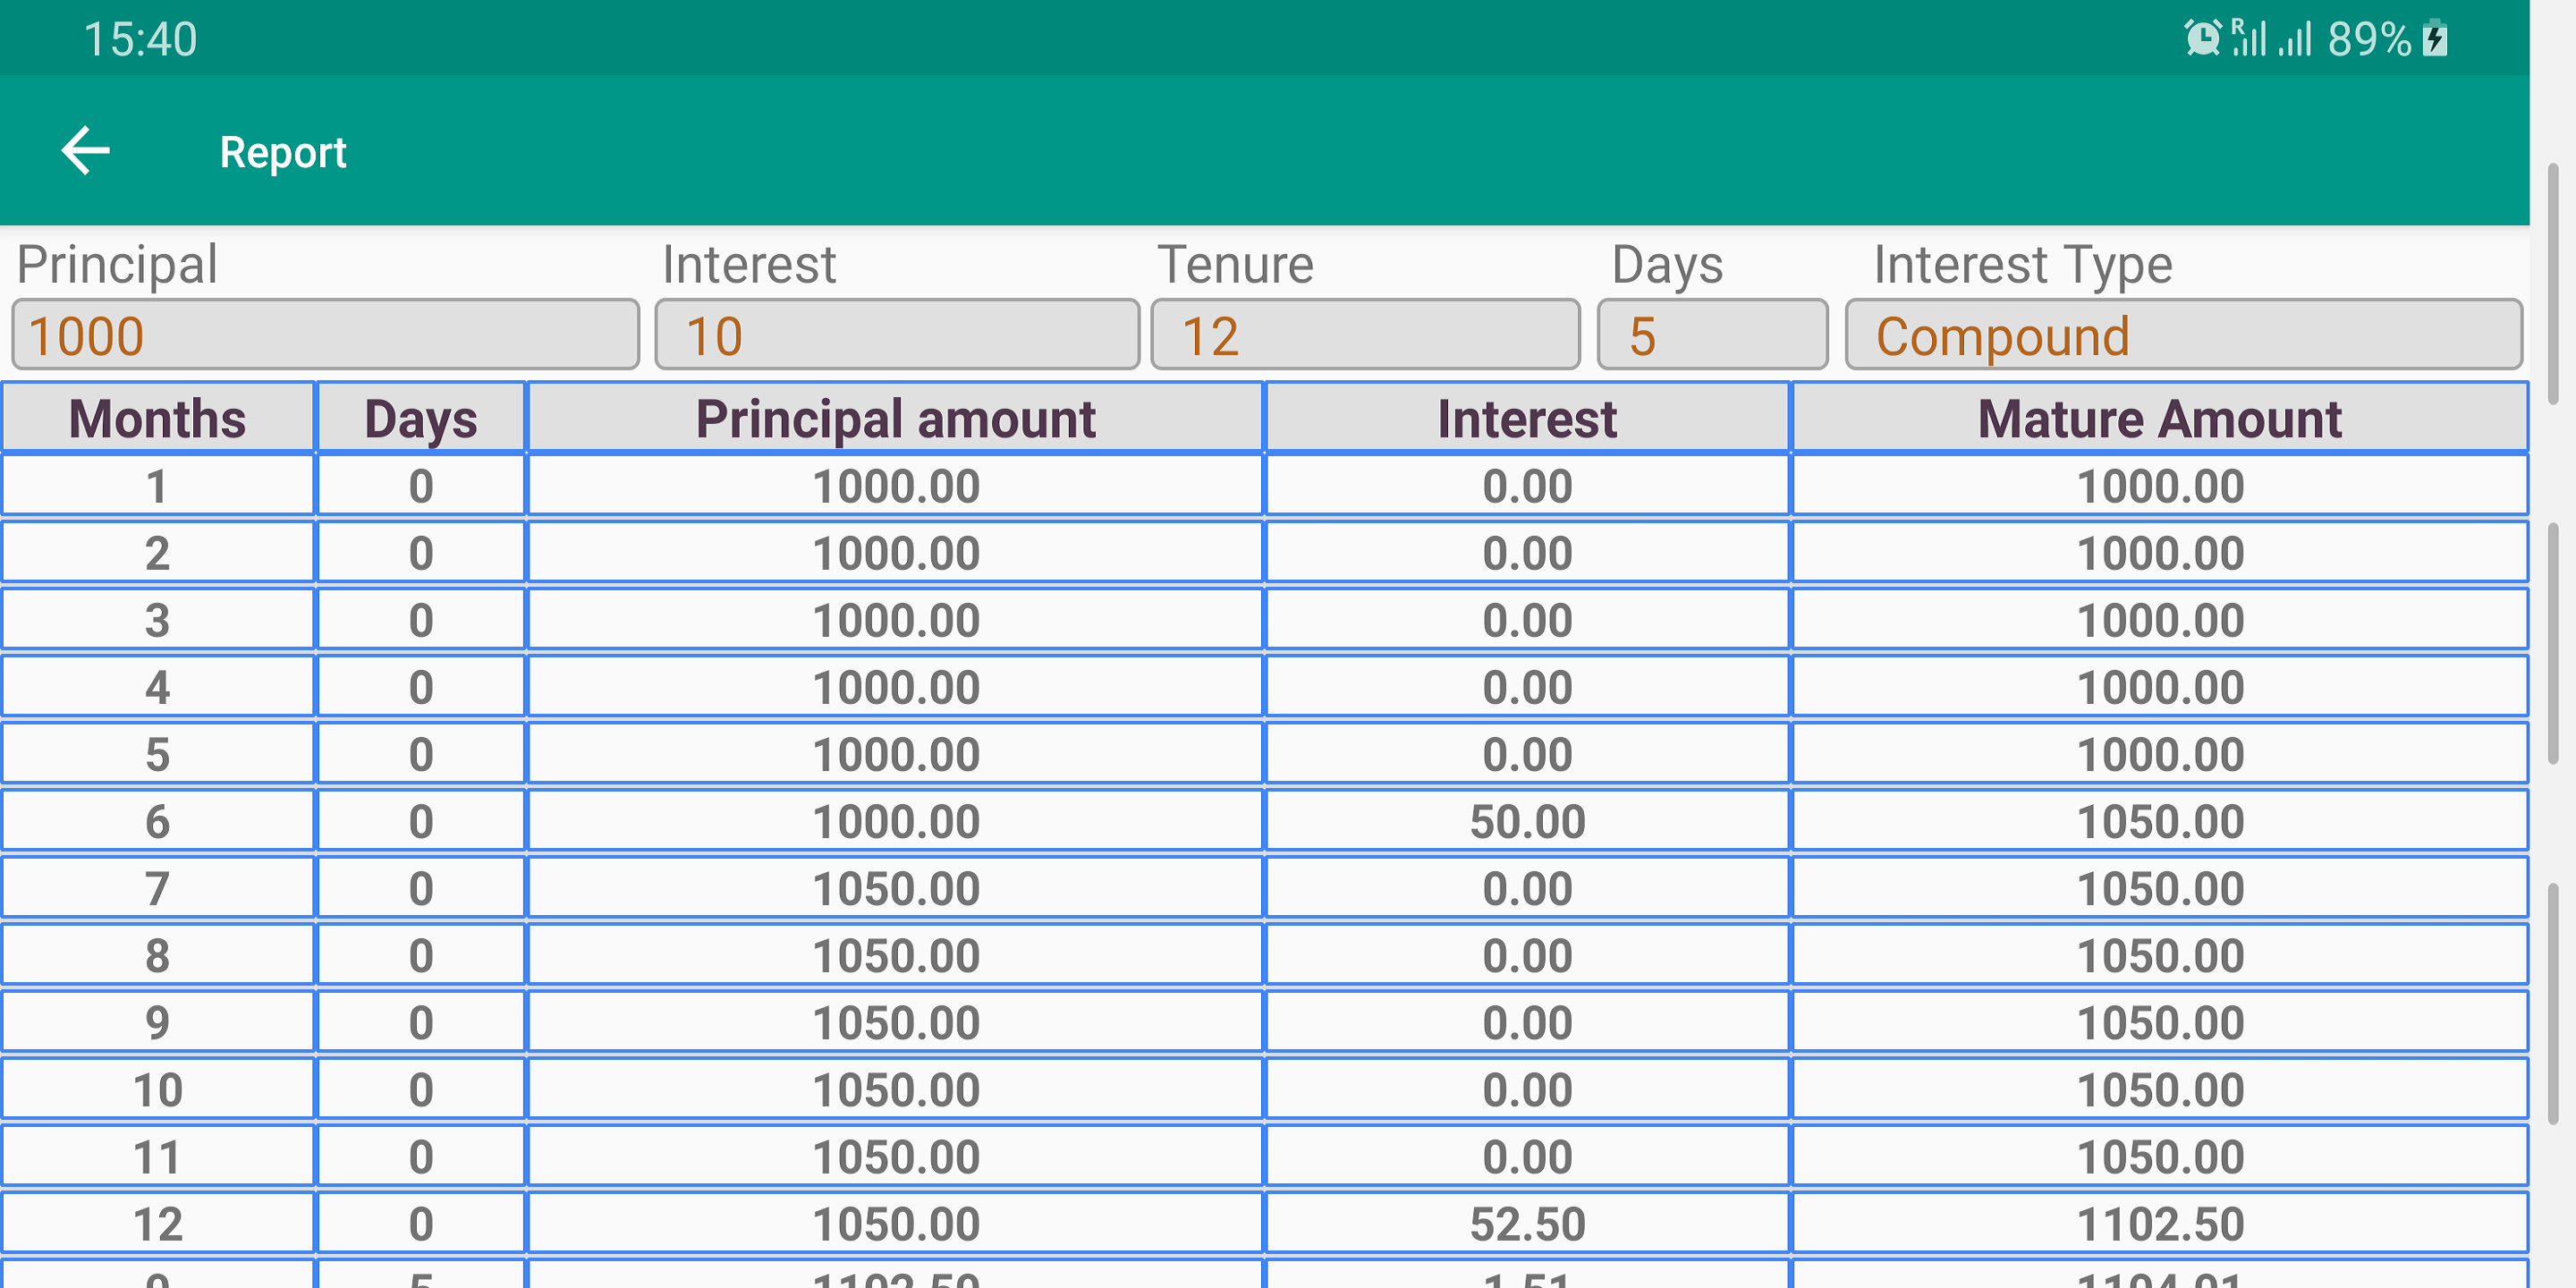The width and height of the screenshot is (2576, 1288).
Task: Select the Days field showing 5
Action: click(1712, 335)
